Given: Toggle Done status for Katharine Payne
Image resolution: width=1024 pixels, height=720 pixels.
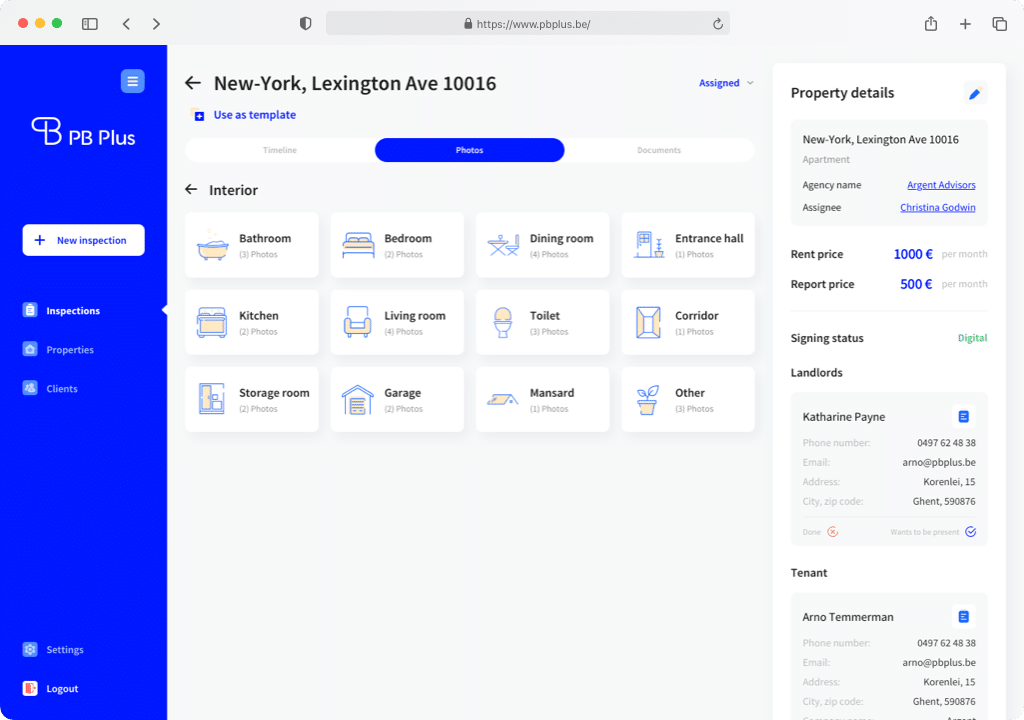Looking at the screenshot, I should tap(833, 532).
